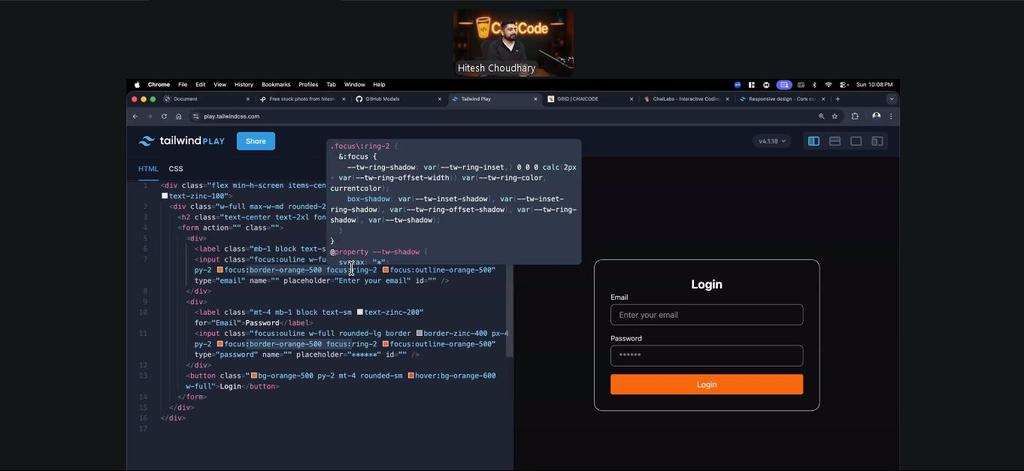Click the browser forward arrow
Viewport: 1024px width, 471px height.
click(x=150, y=116)
